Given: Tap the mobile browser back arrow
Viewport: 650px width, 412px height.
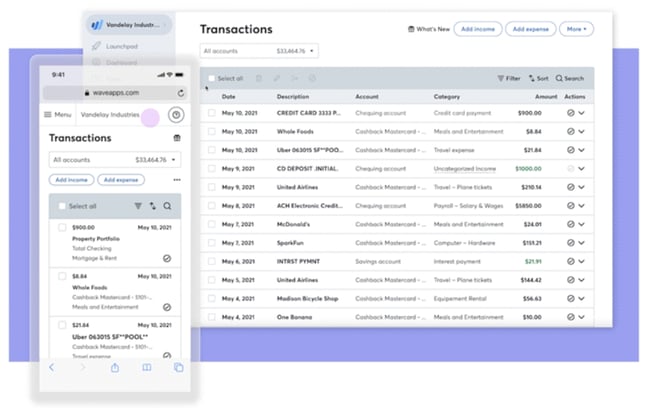Looking at the screenshot, I should (x=51, y=367).
